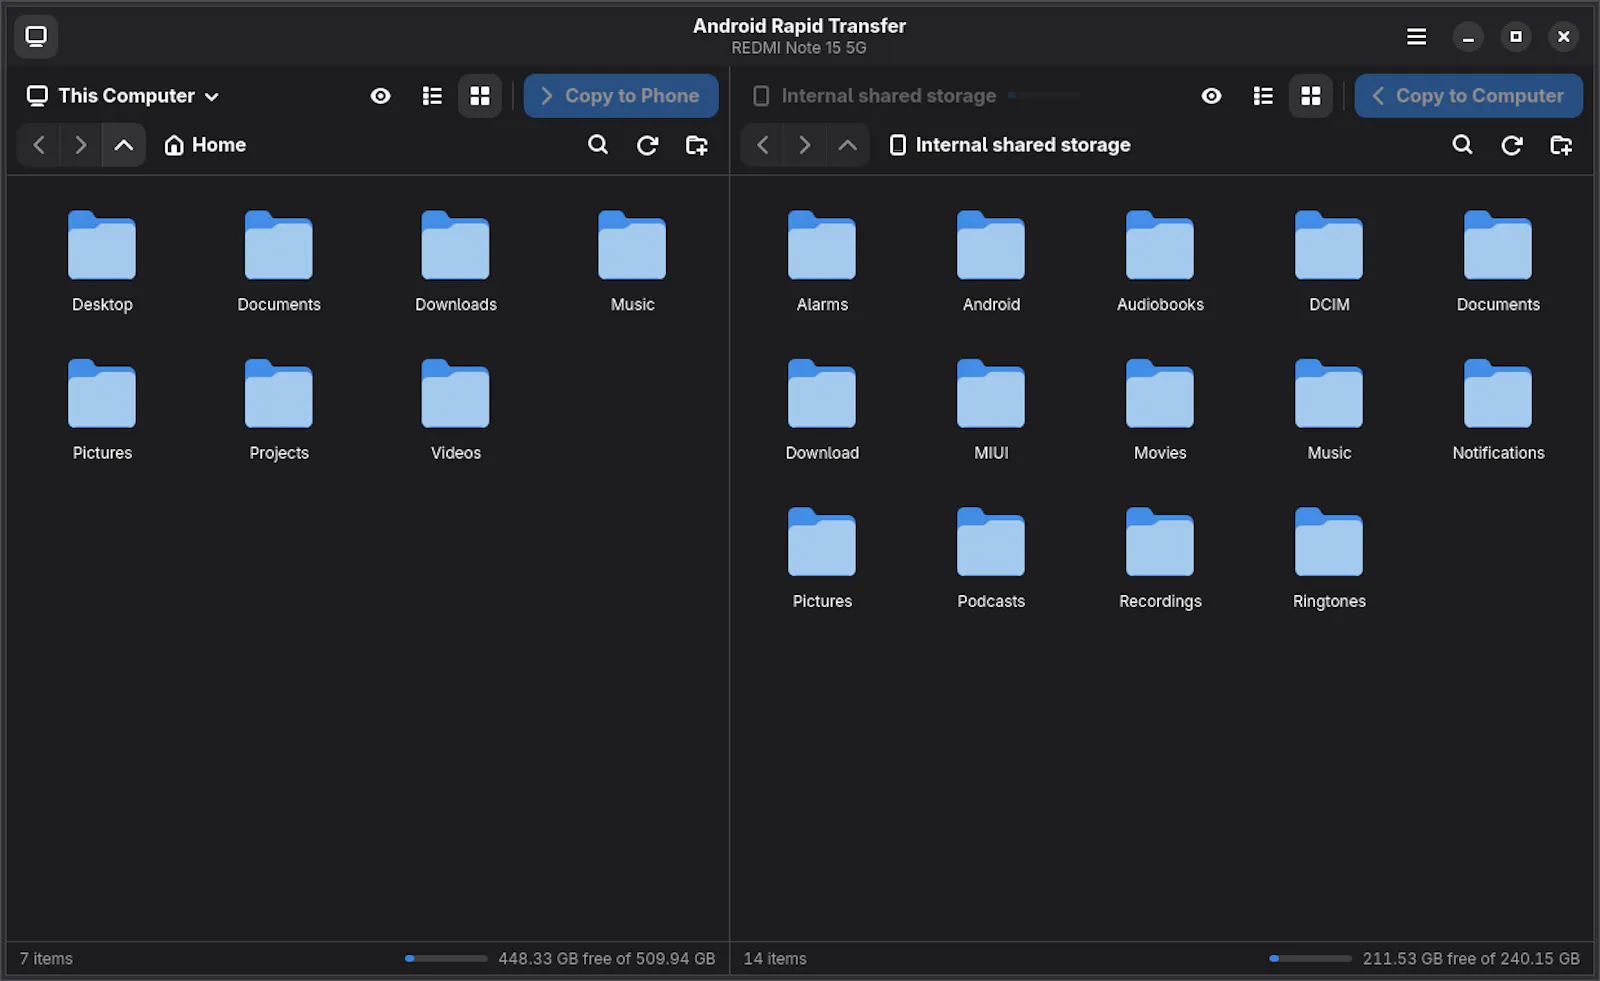The image size is (1600, 981).
Task: Switch computer pane to list view
Action: (432, 96)
